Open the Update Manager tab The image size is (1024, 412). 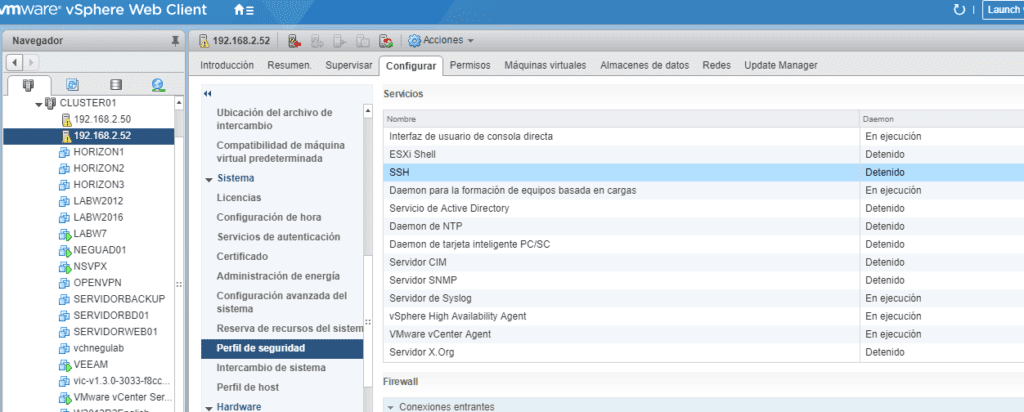(780, 65)
